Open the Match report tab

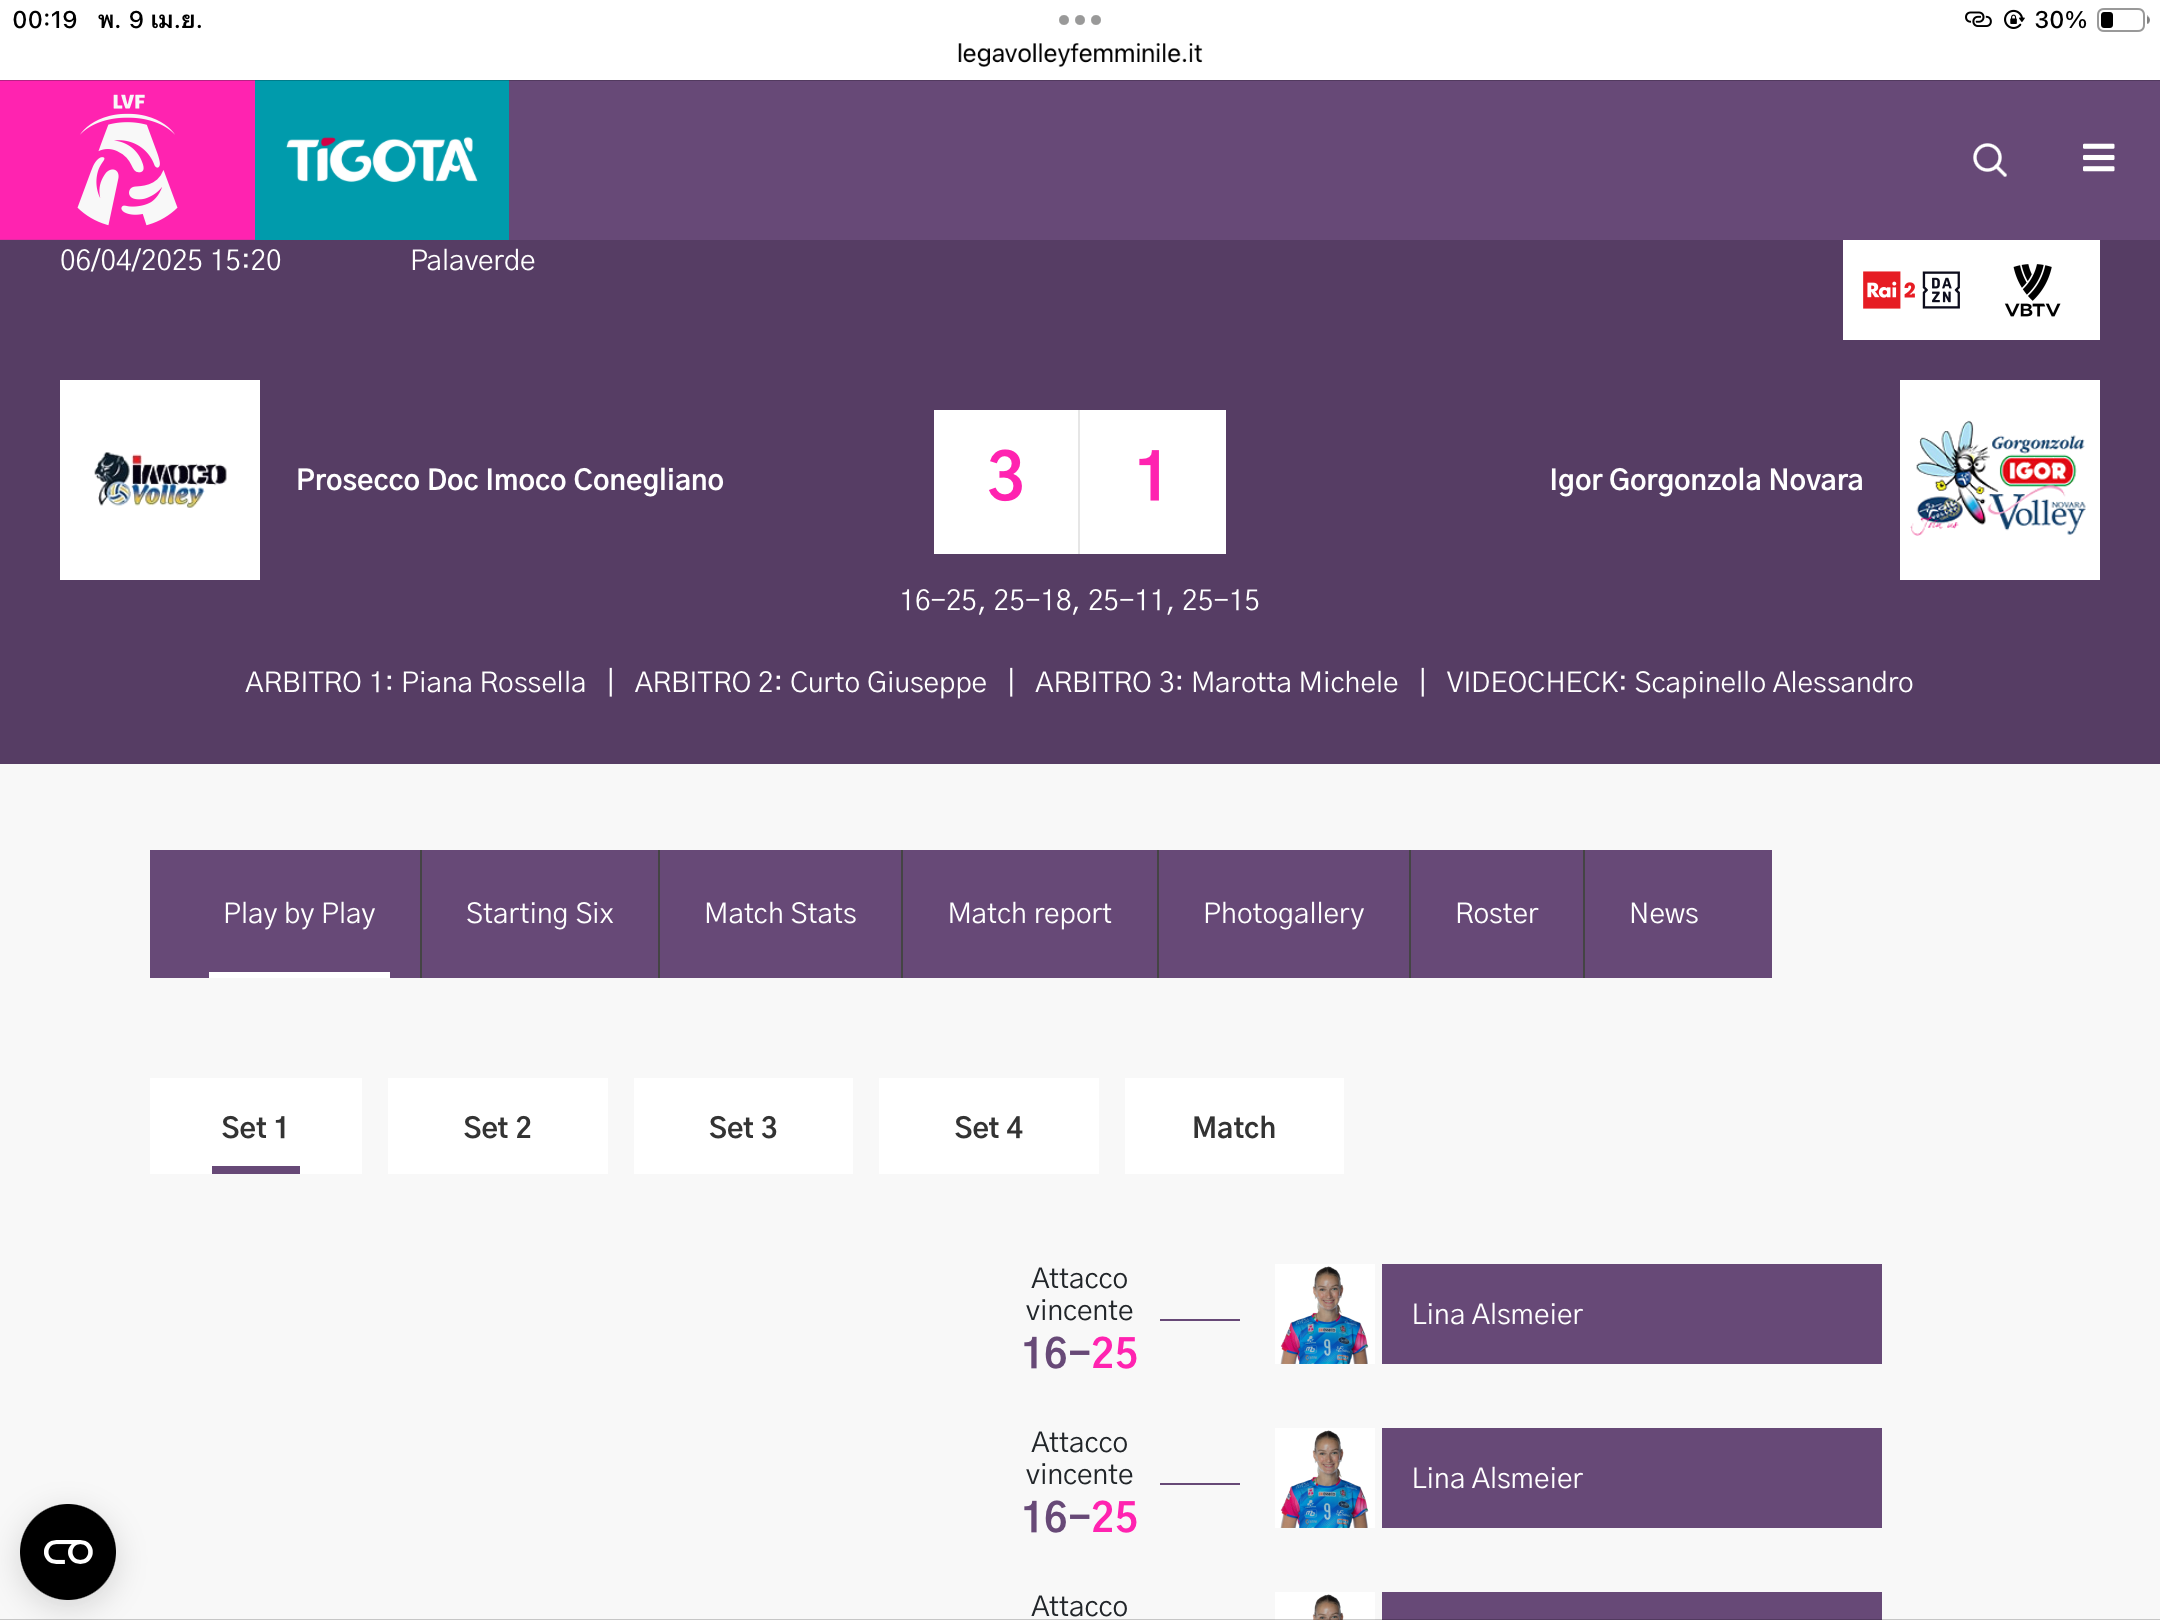point(1030,913)
